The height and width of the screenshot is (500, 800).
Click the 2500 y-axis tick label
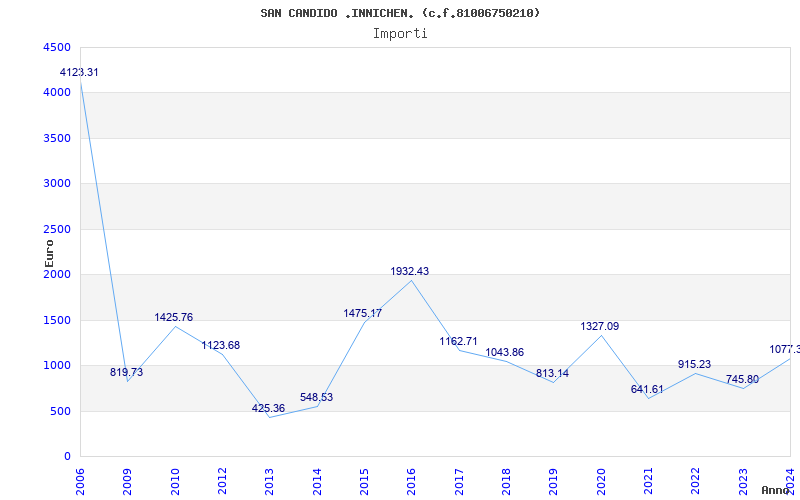click(x=57, y=230)
